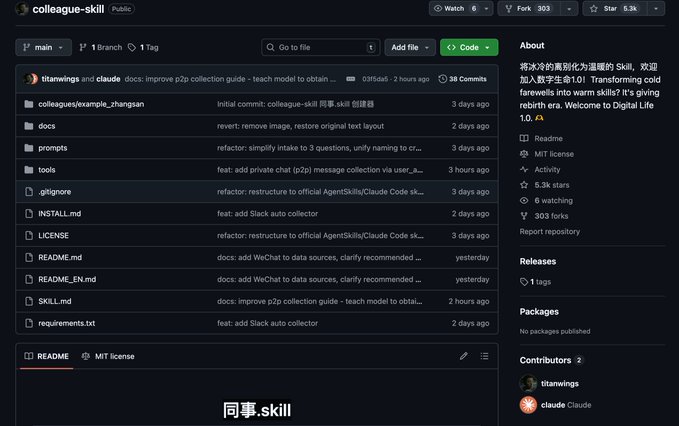The image size is (679, 426).
Task: Click the titanwings contributor avatar
Action: click(528, 383)
